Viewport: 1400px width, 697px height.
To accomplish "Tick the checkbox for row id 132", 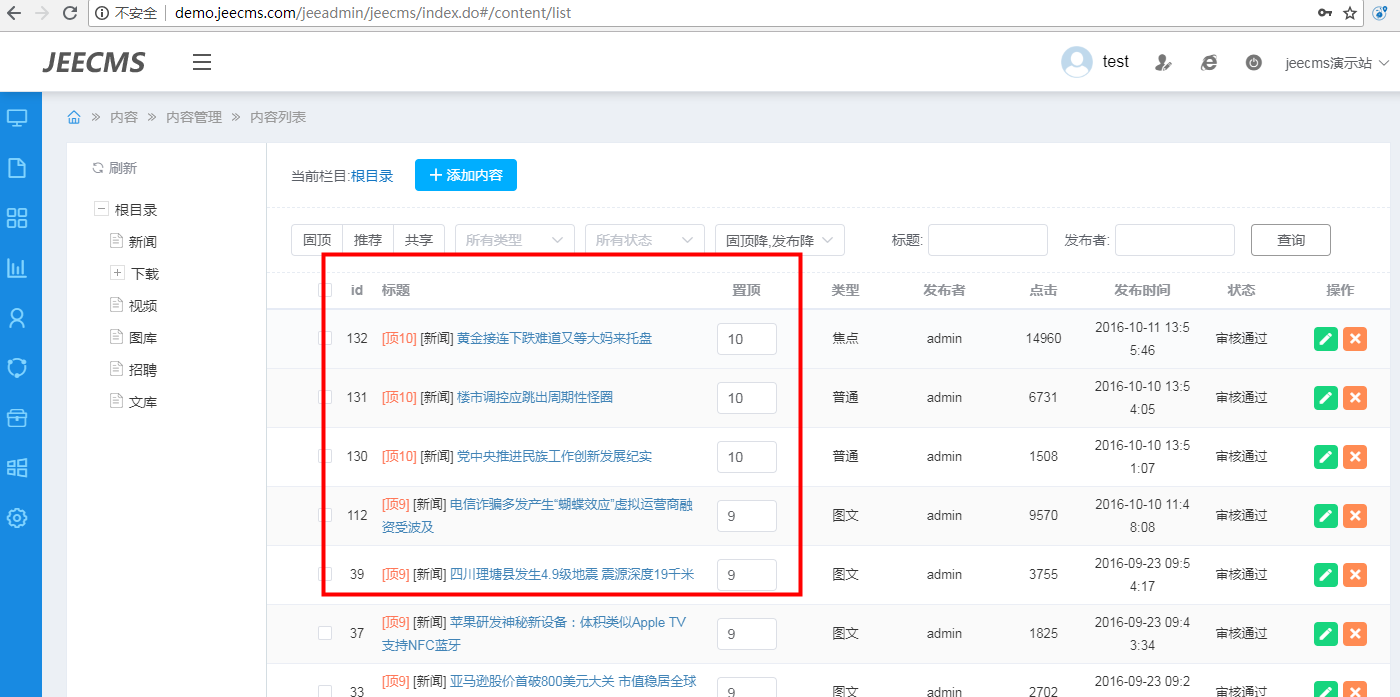I will [x=325, y=338].
